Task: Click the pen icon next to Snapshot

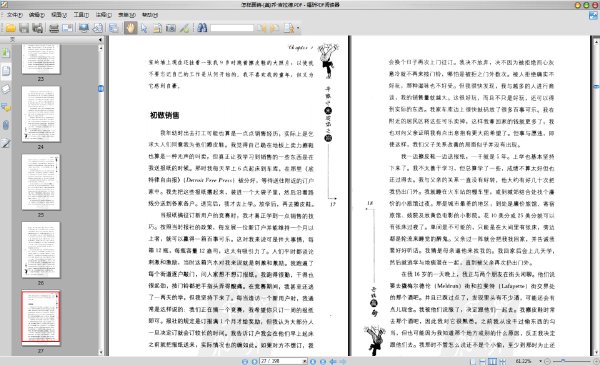Action: tap(184, 28)
